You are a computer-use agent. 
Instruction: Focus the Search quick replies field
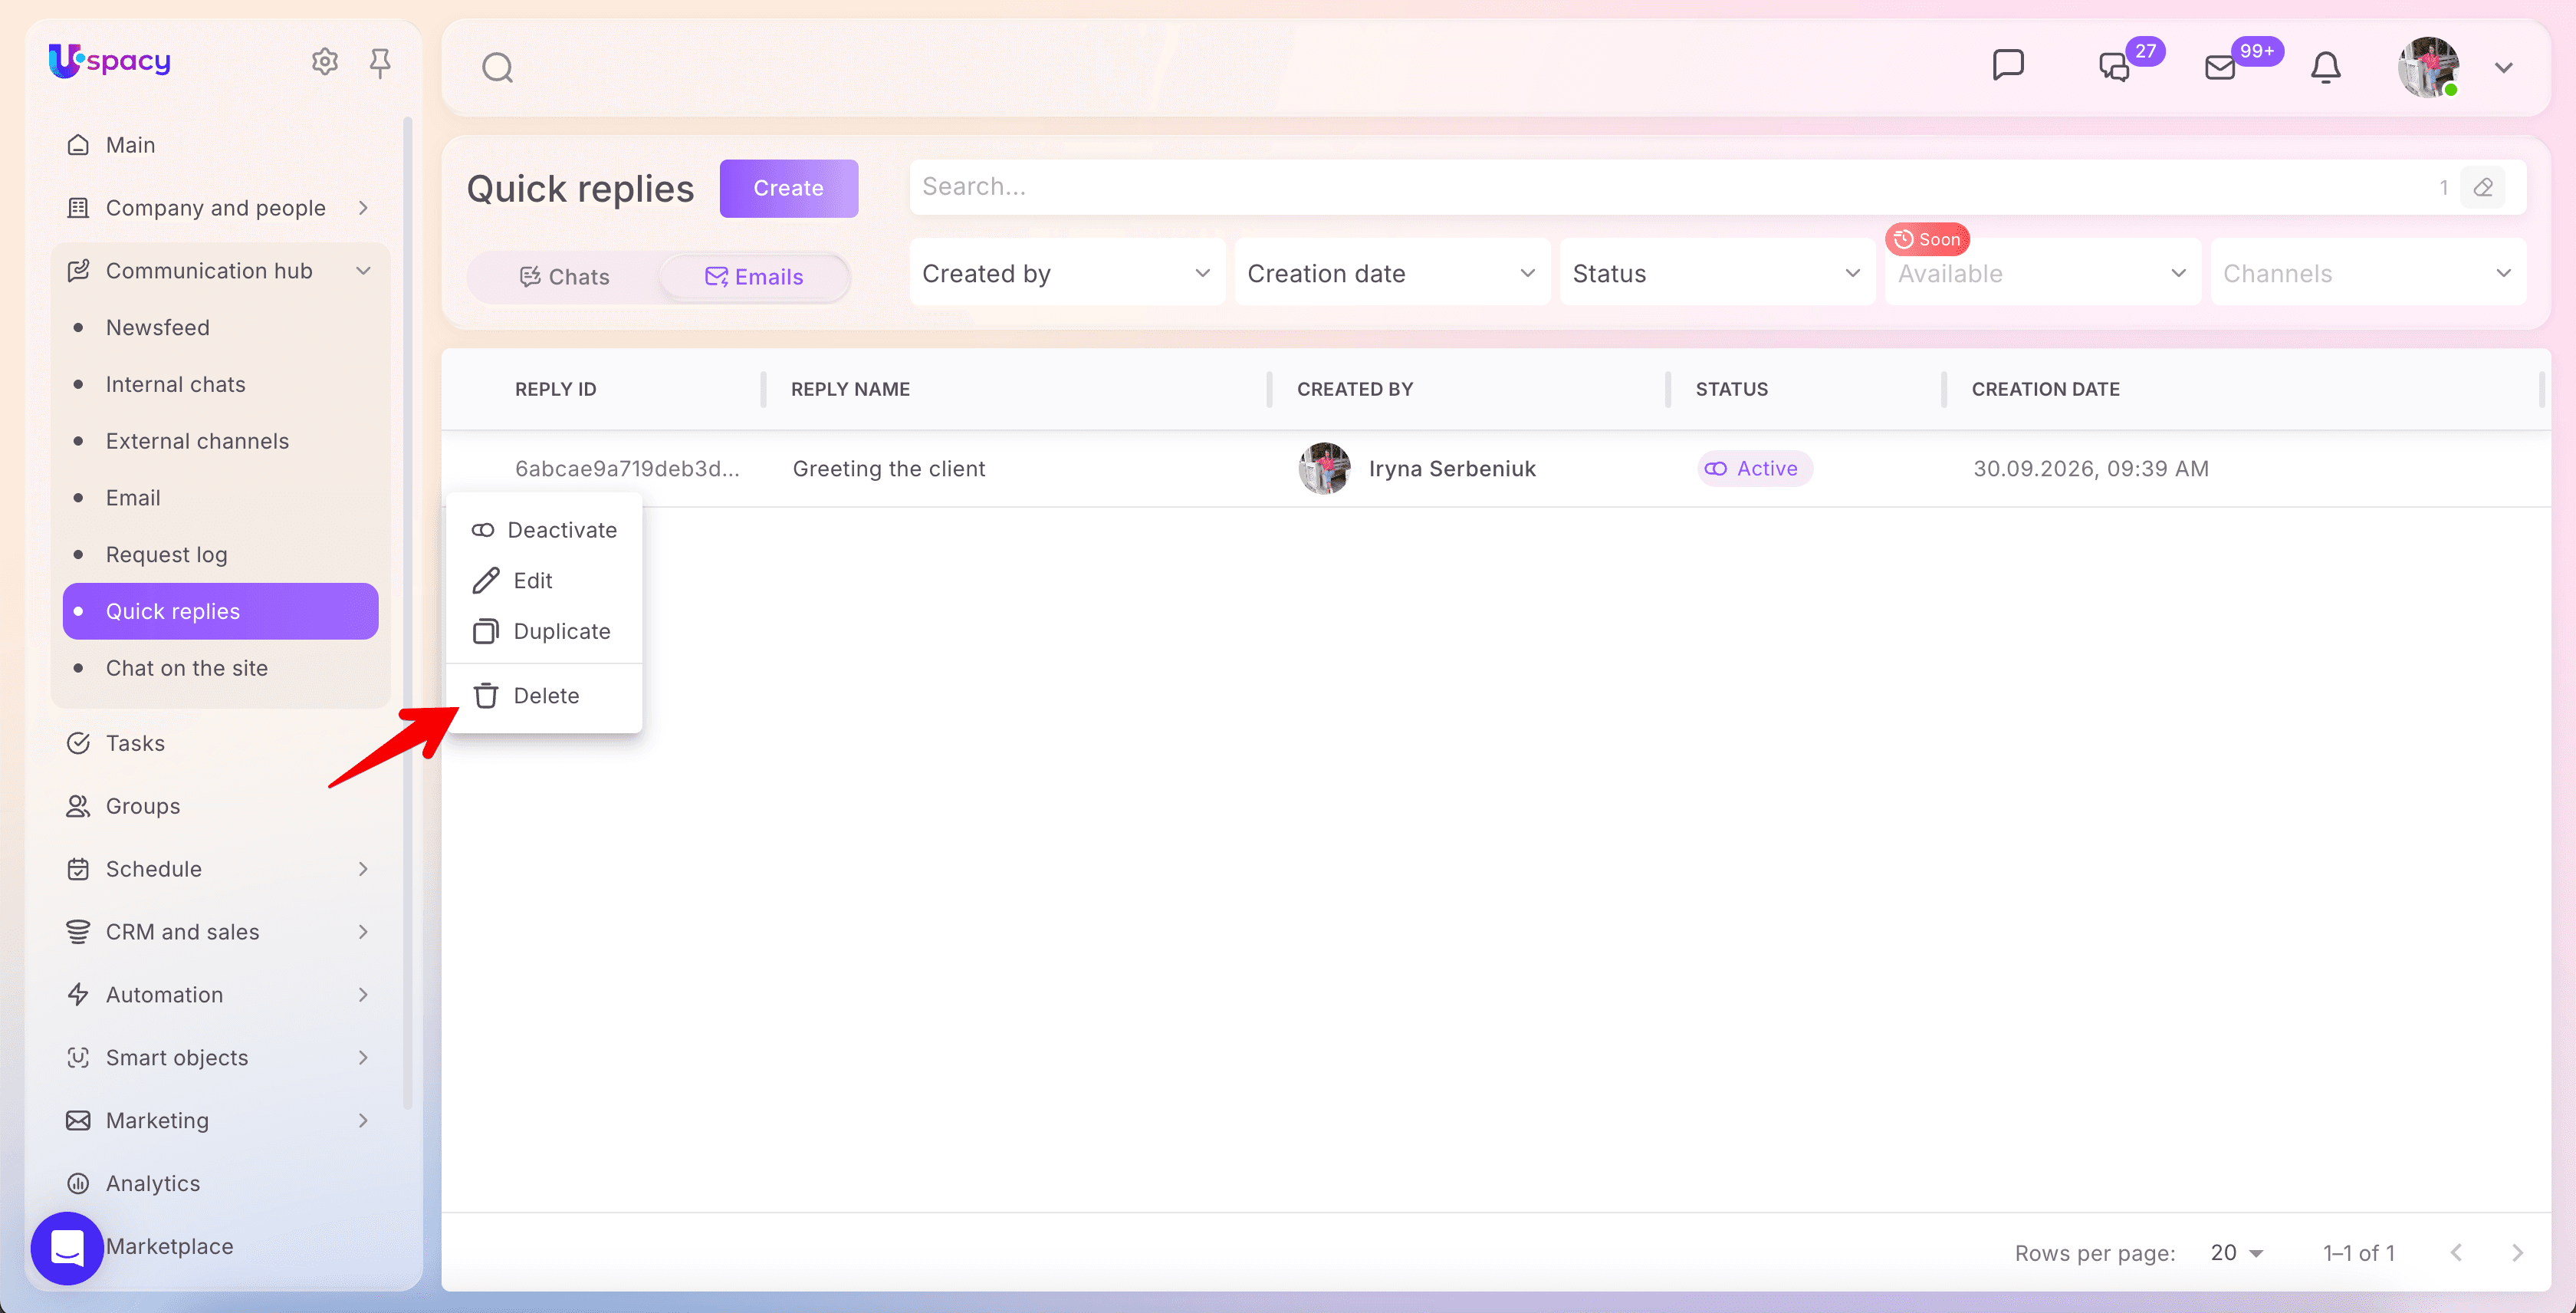(1670, 187)
